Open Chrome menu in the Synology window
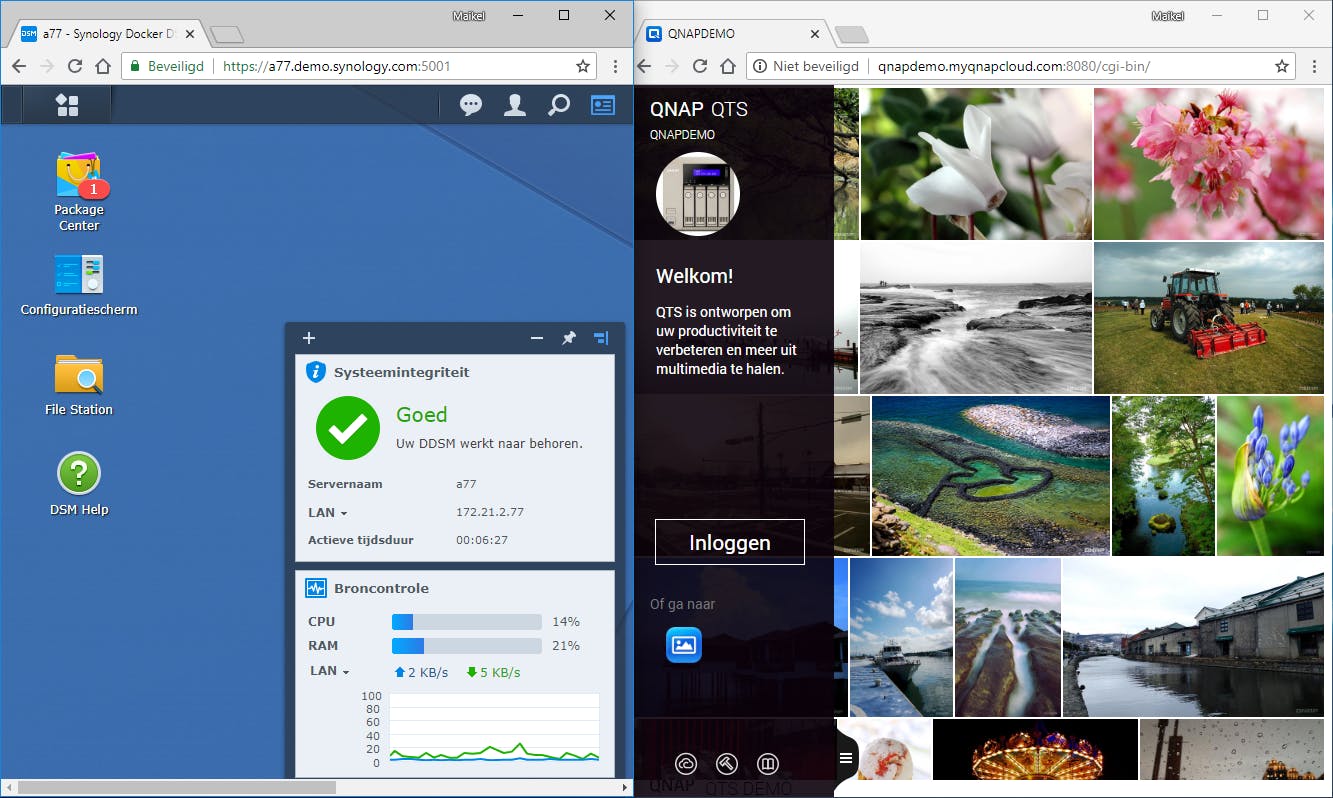1333x798 pixels. click(x=615, y=66)
